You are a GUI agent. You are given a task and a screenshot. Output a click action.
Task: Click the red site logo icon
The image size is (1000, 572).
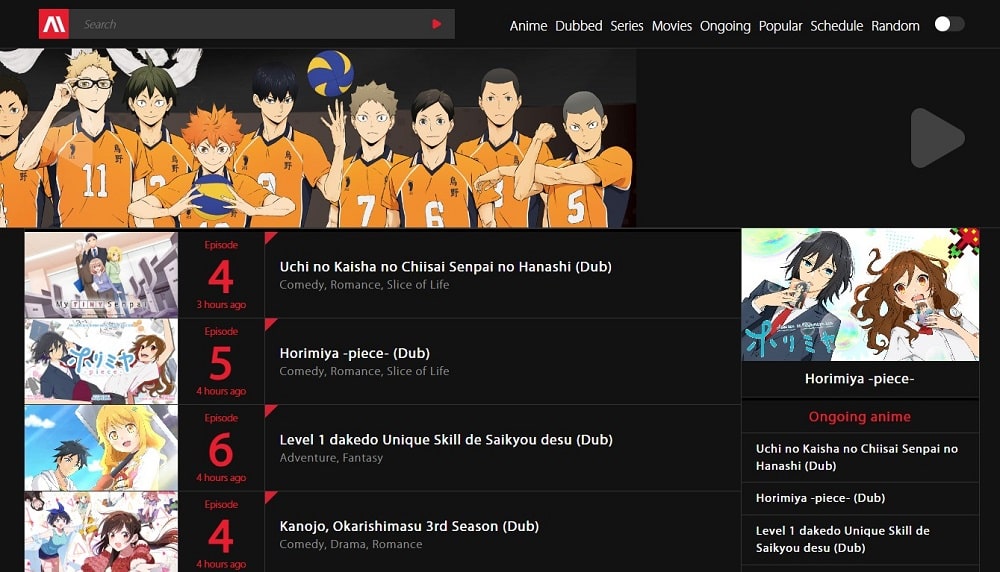(54, 24)
